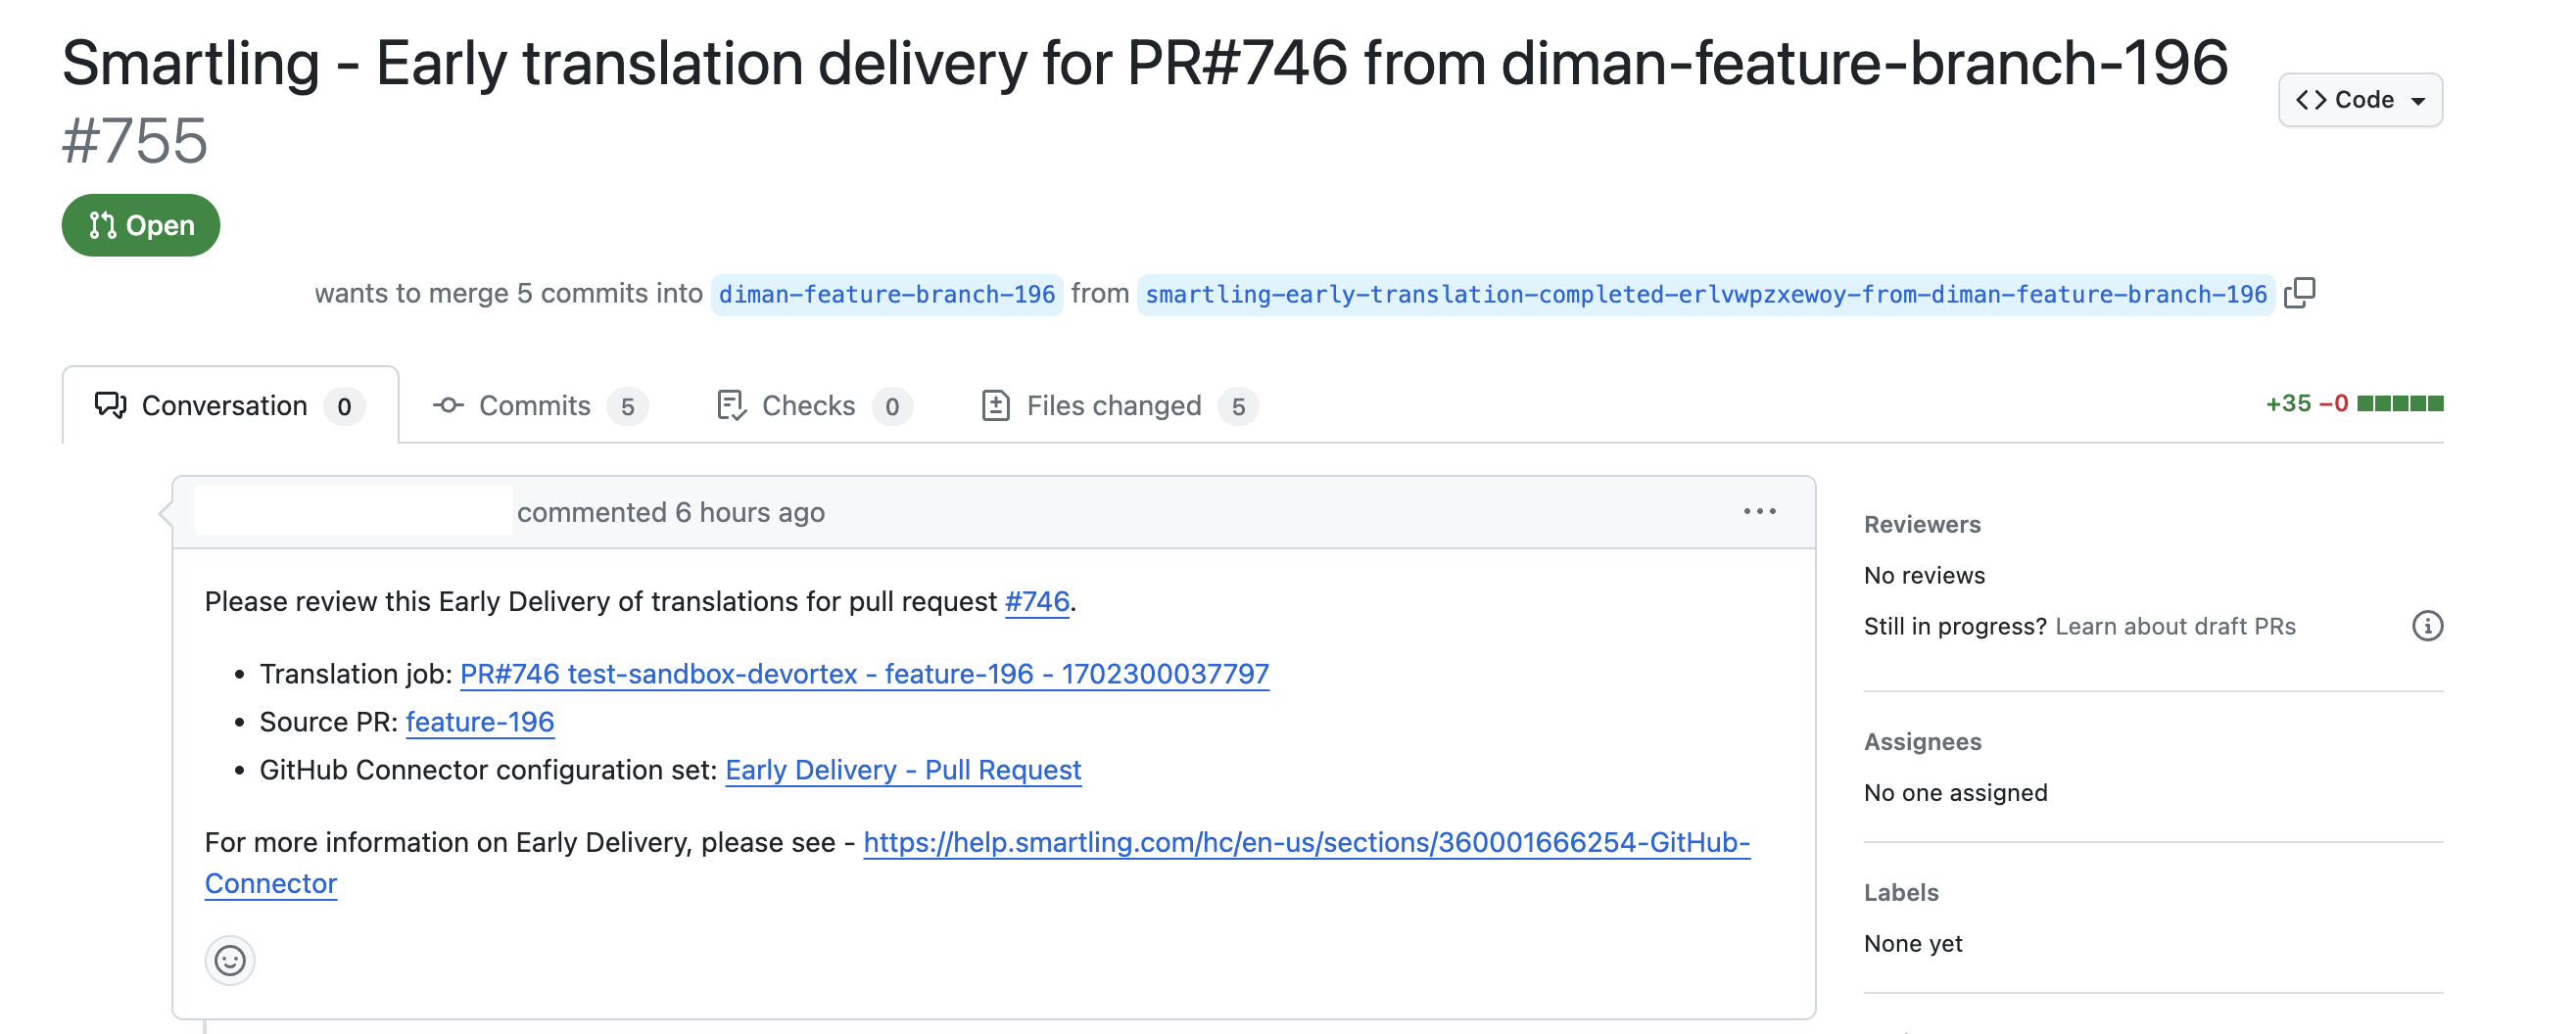Select the diman-feature-branch-196 base branch label

point(886,293)
